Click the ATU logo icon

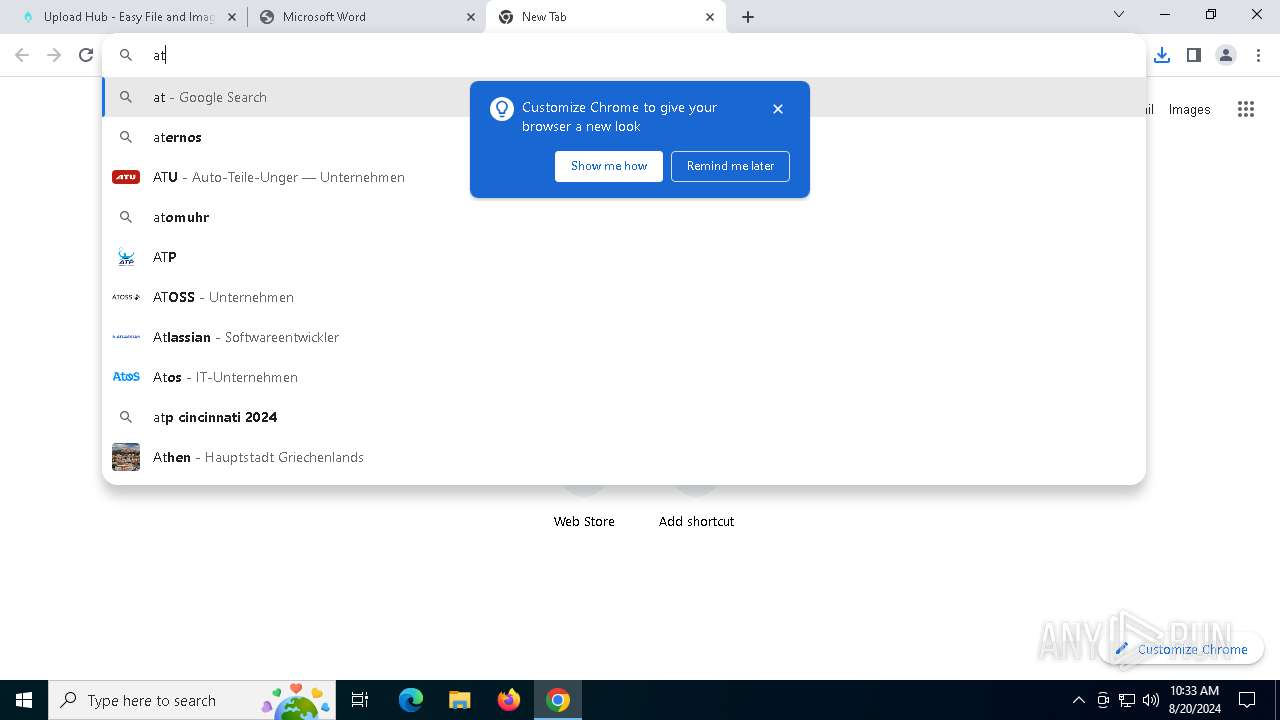point(126,177)
